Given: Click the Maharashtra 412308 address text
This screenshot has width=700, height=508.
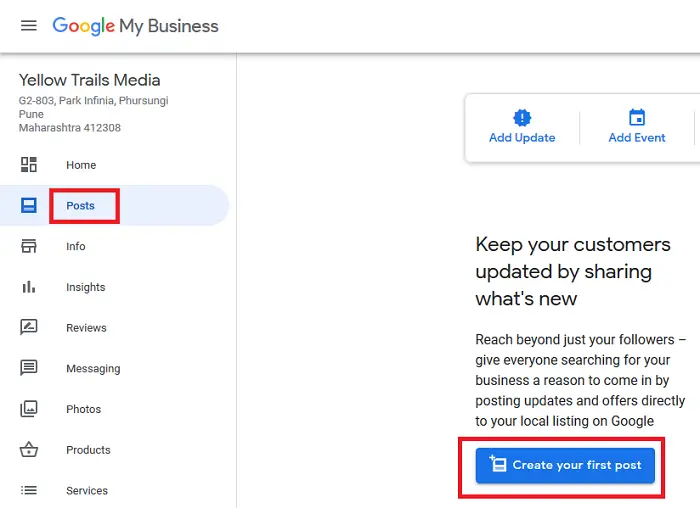Looking at the screenshot, I should 70,128.
